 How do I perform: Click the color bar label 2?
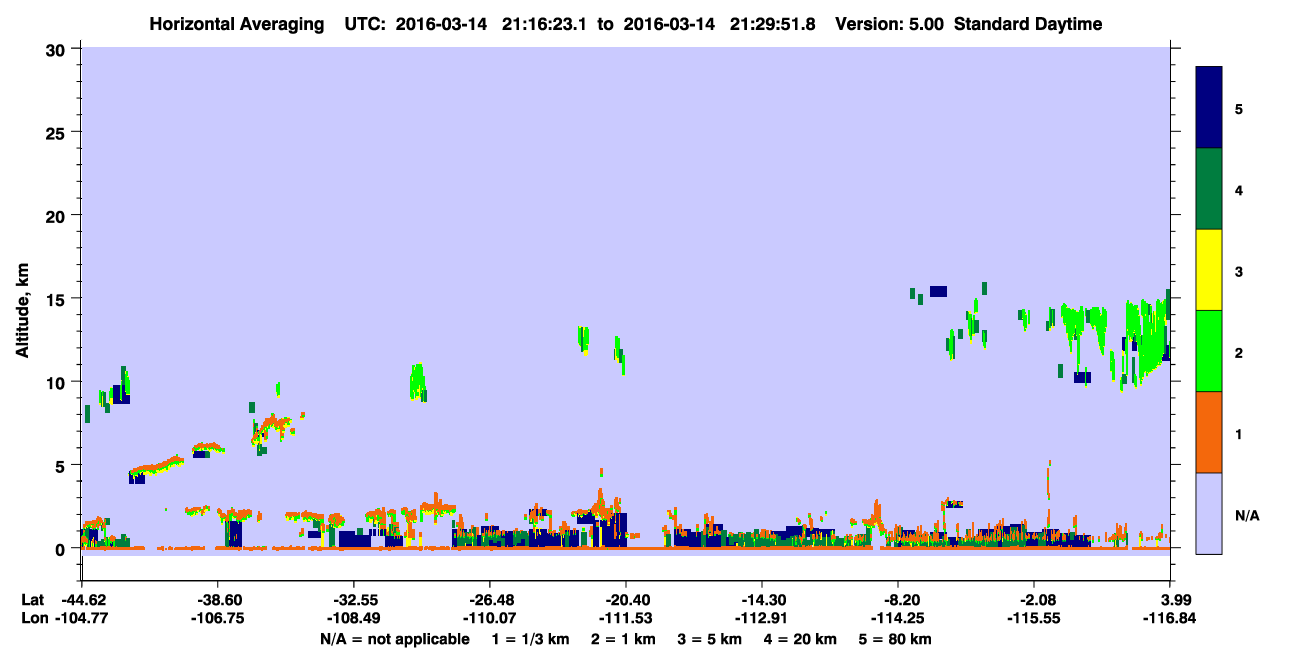(1239, 352)
